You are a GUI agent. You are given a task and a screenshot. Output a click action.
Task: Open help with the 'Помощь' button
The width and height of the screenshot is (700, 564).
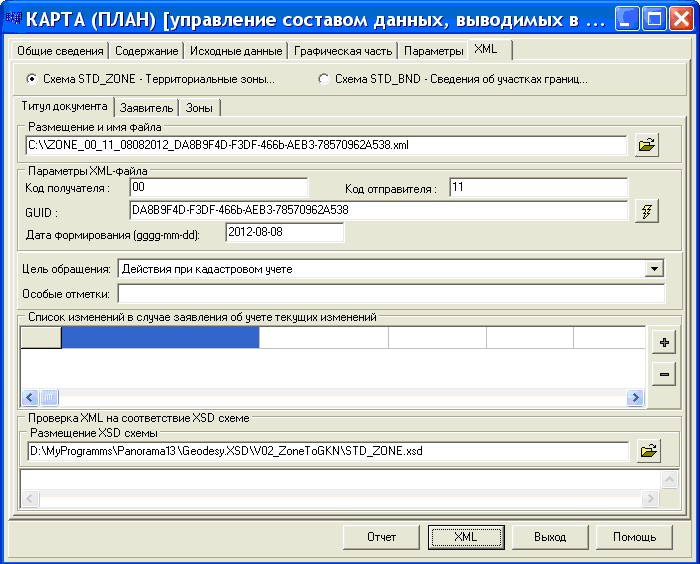634,537
